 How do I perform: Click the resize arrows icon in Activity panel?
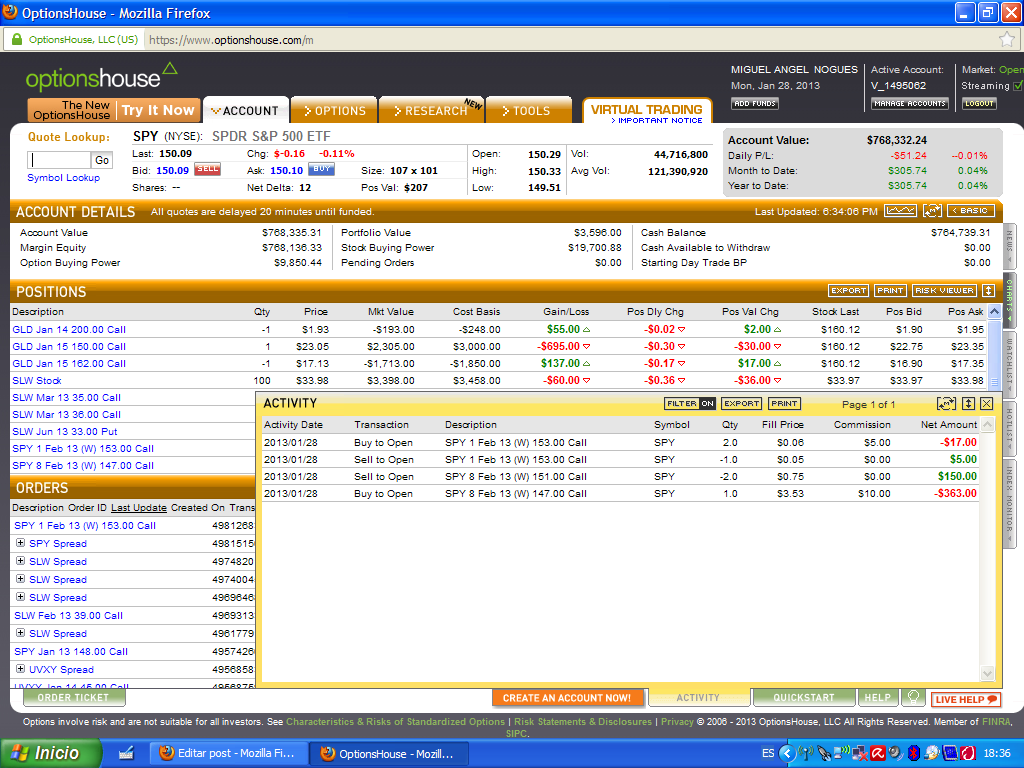pos(968,404)
